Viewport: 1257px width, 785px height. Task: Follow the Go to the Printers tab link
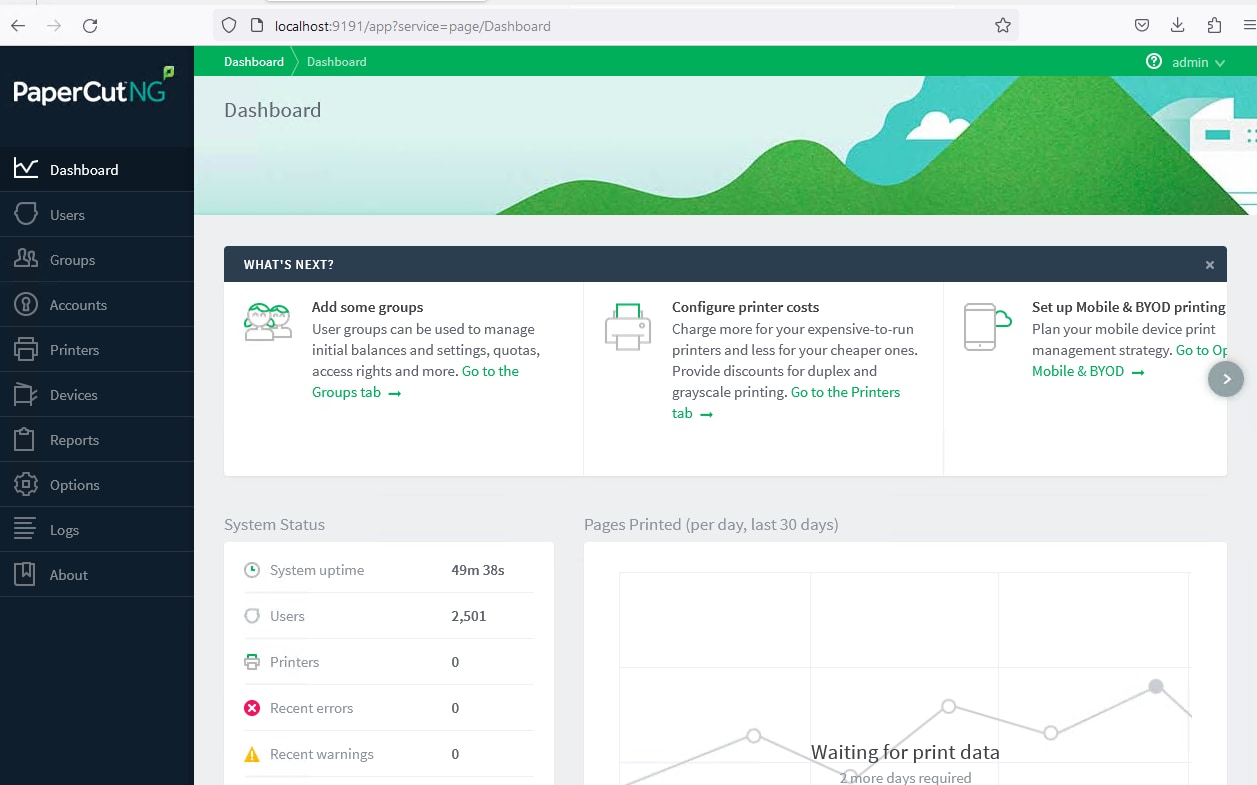[x=845, y=392]
